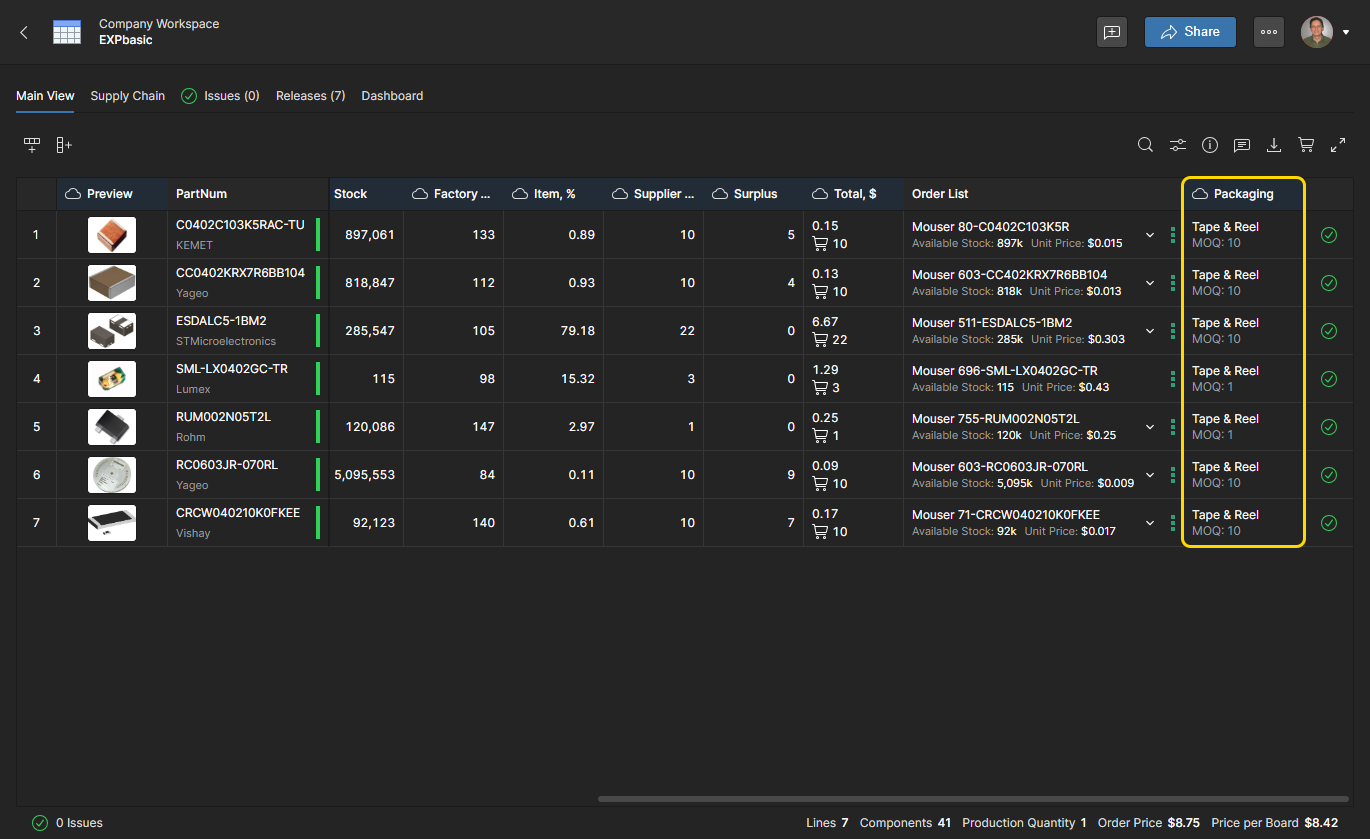Open the Releases (7) tab

pyautogui.click(x=310, y=96)
